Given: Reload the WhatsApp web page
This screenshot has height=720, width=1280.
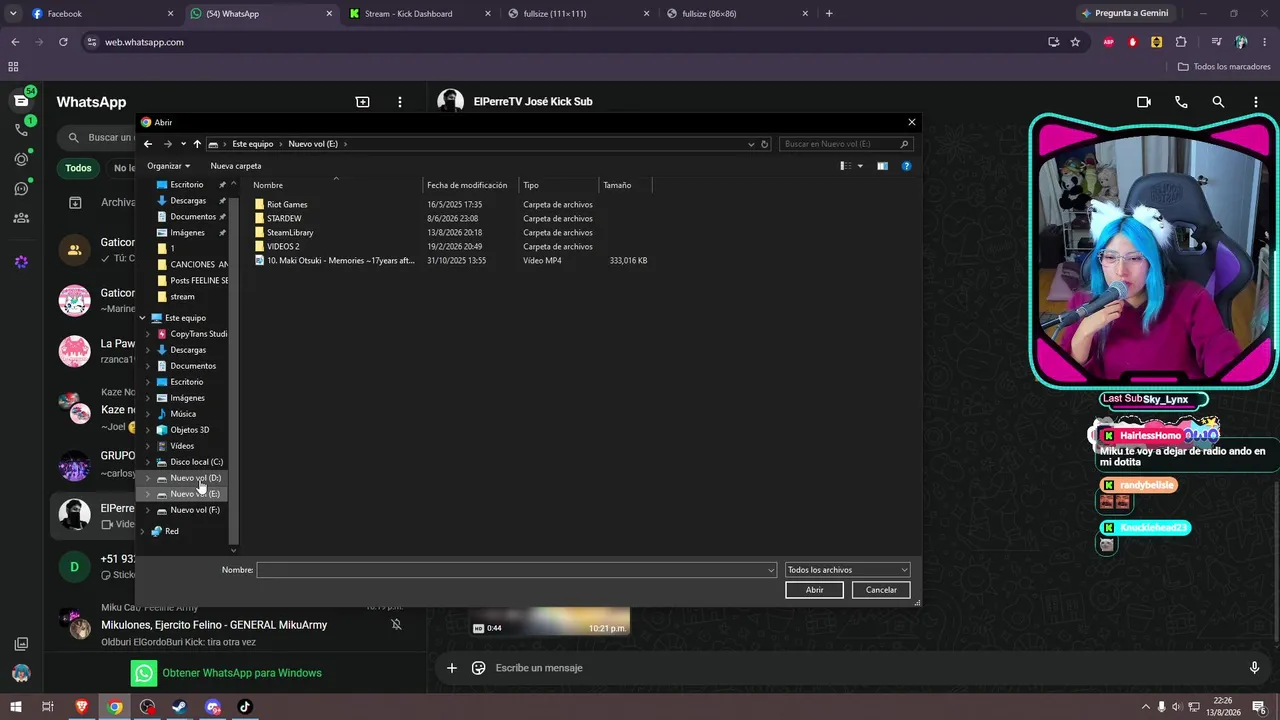Looking at the screenshot, I should [63, 42].
